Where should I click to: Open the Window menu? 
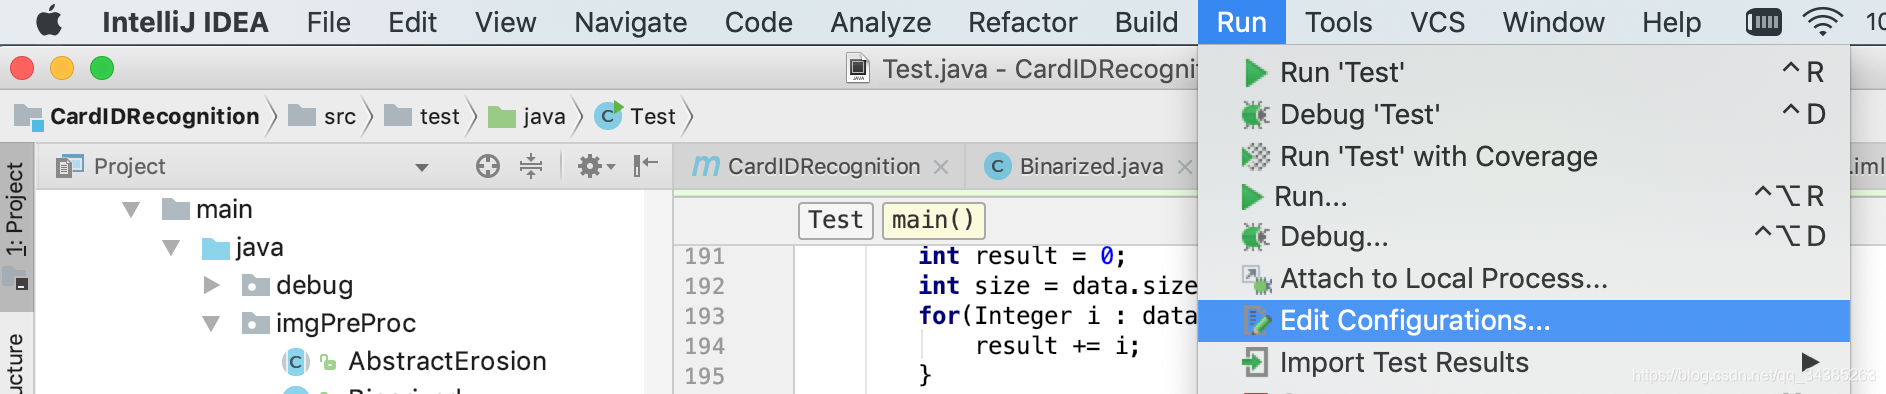coord(1553,22)
